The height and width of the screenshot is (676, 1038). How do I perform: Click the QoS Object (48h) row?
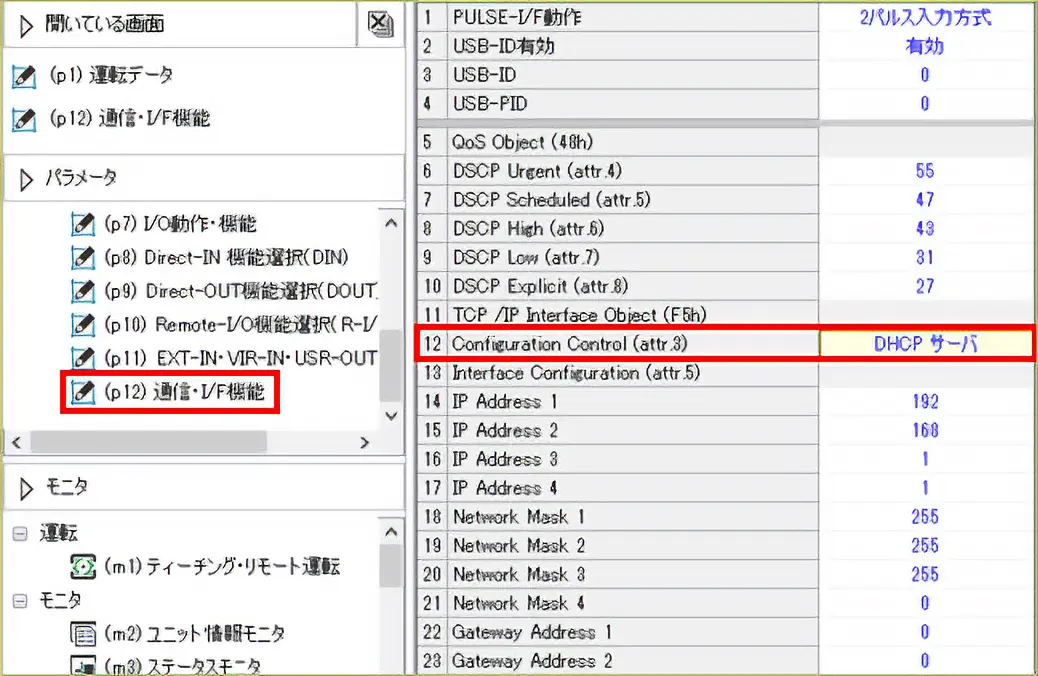724,142
